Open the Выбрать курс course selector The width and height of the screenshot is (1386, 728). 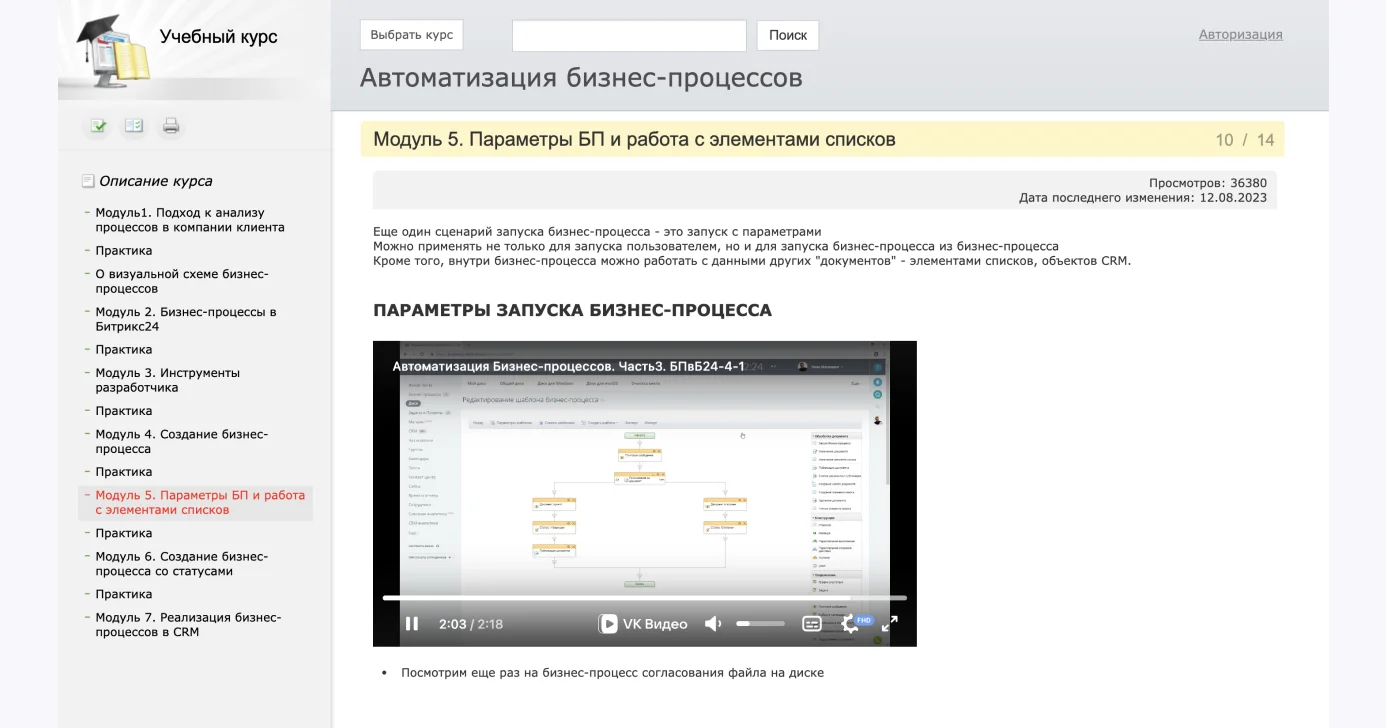[x=411, y=35]
